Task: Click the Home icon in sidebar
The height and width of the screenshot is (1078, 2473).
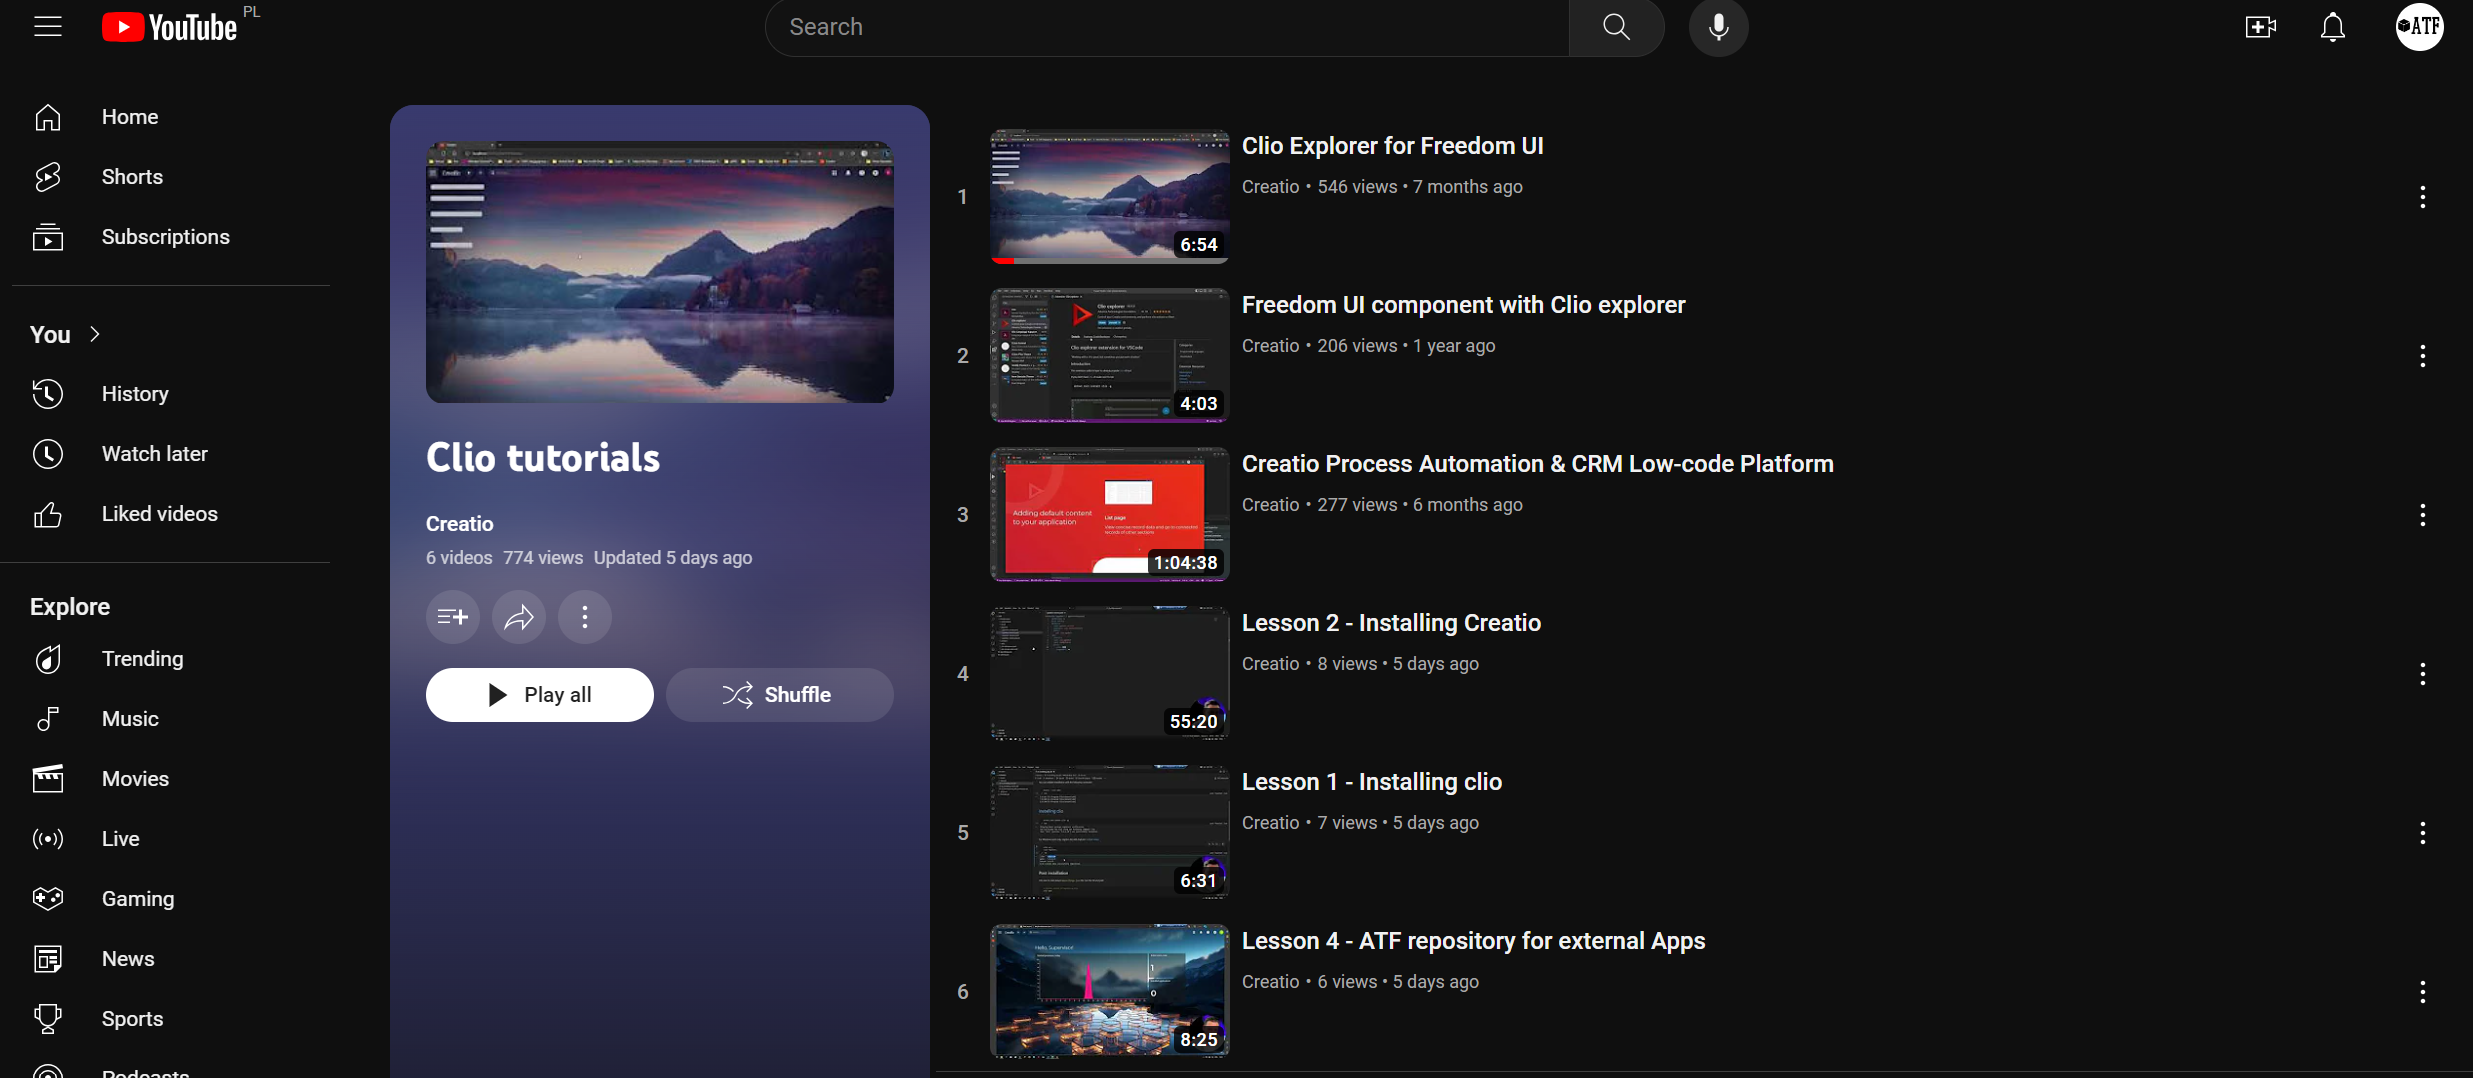Action: tap(48, 117)
